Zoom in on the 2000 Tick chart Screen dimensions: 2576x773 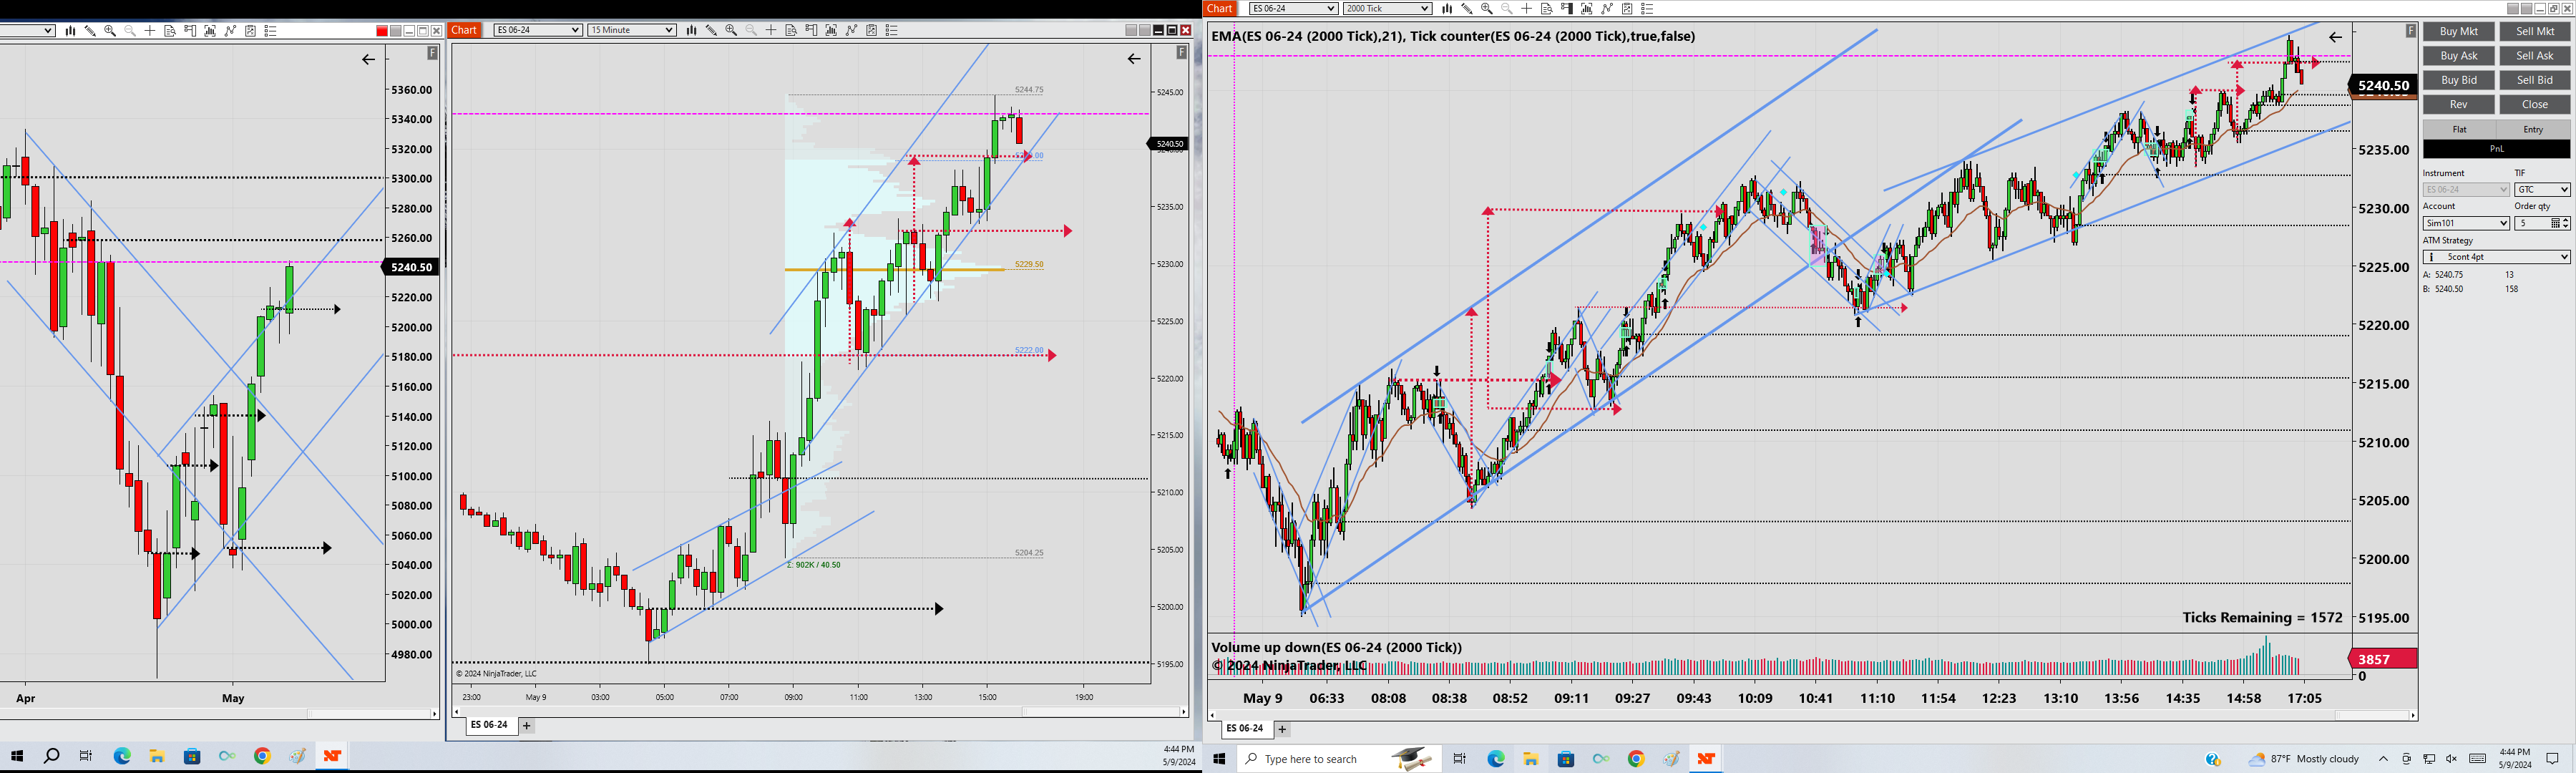point(1487,8)
